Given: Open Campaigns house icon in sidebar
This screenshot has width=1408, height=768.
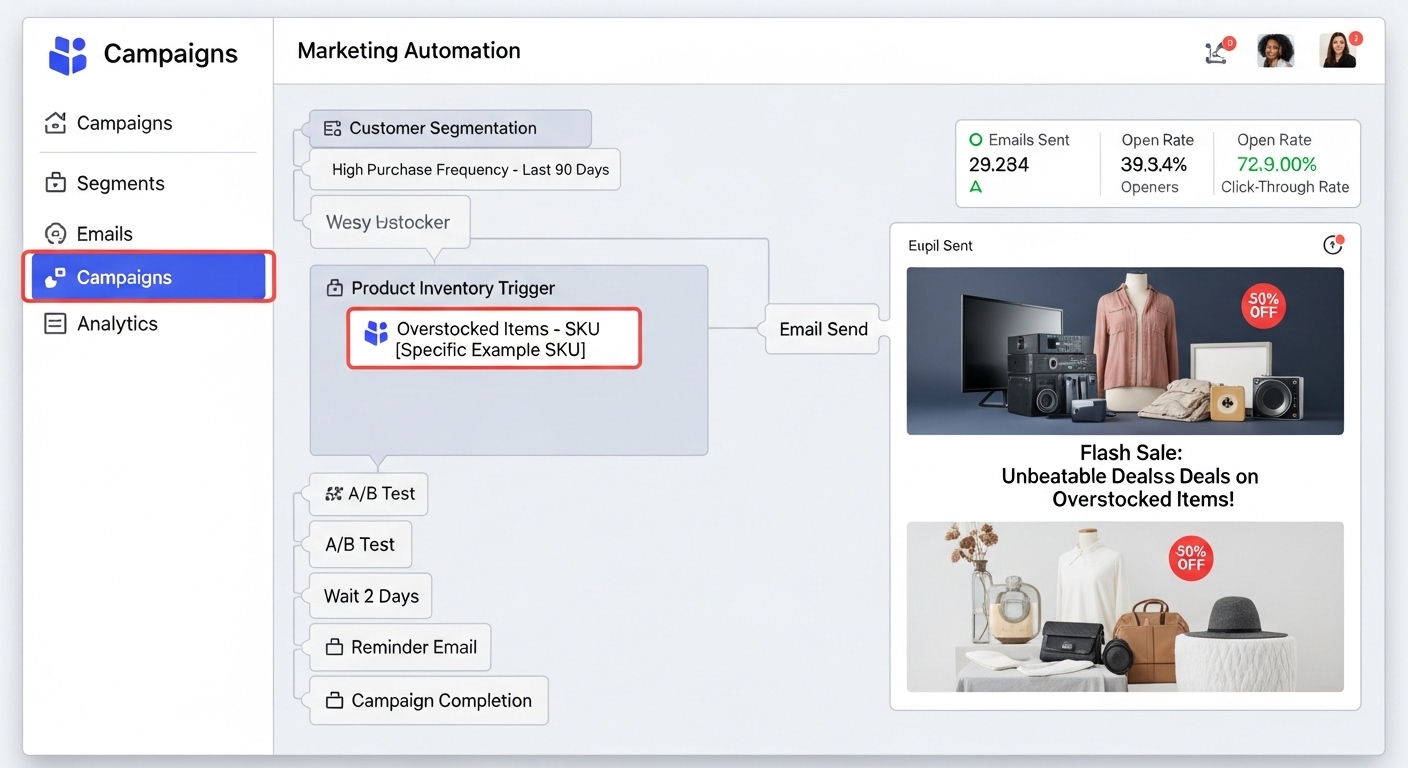Looking at the screenshot, I should pos(56,123).
